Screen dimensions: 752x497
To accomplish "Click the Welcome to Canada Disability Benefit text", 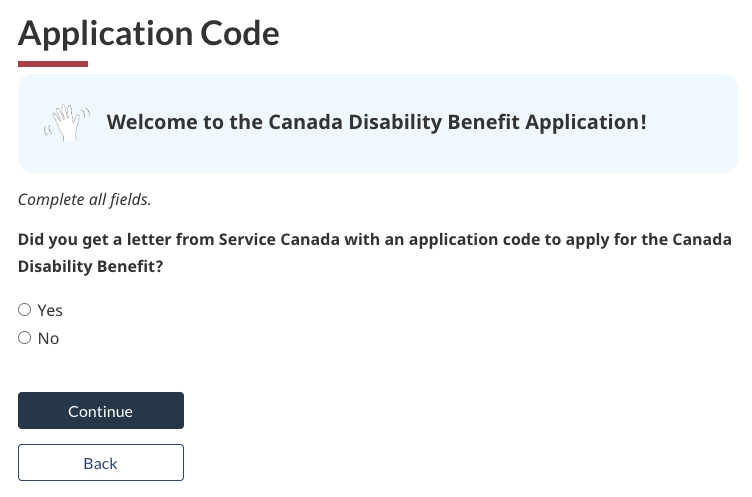I will pyautogui.click(x=376, y=122).
